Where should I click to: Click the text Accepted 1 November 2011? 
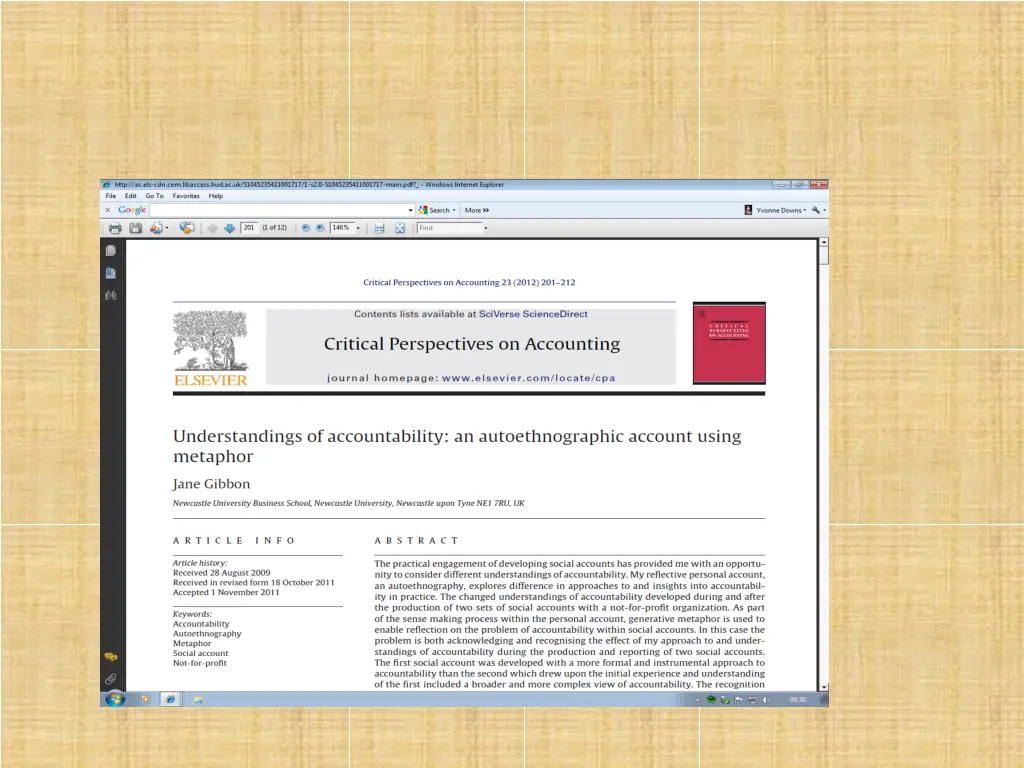(226, 592)
